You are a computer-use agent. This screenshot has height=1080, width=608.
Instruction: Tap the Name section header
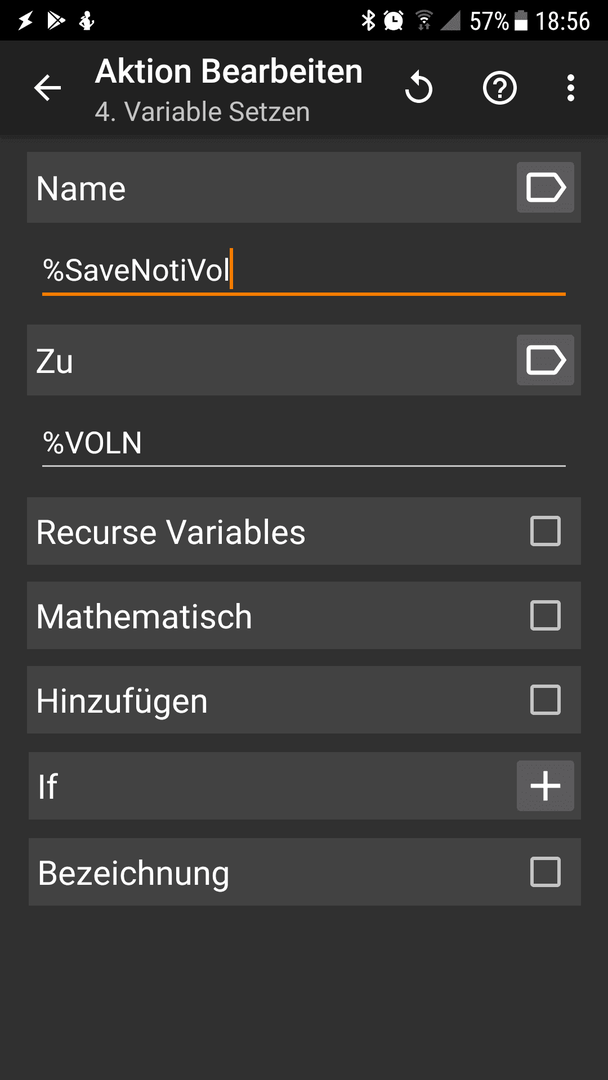pos(81,188)
